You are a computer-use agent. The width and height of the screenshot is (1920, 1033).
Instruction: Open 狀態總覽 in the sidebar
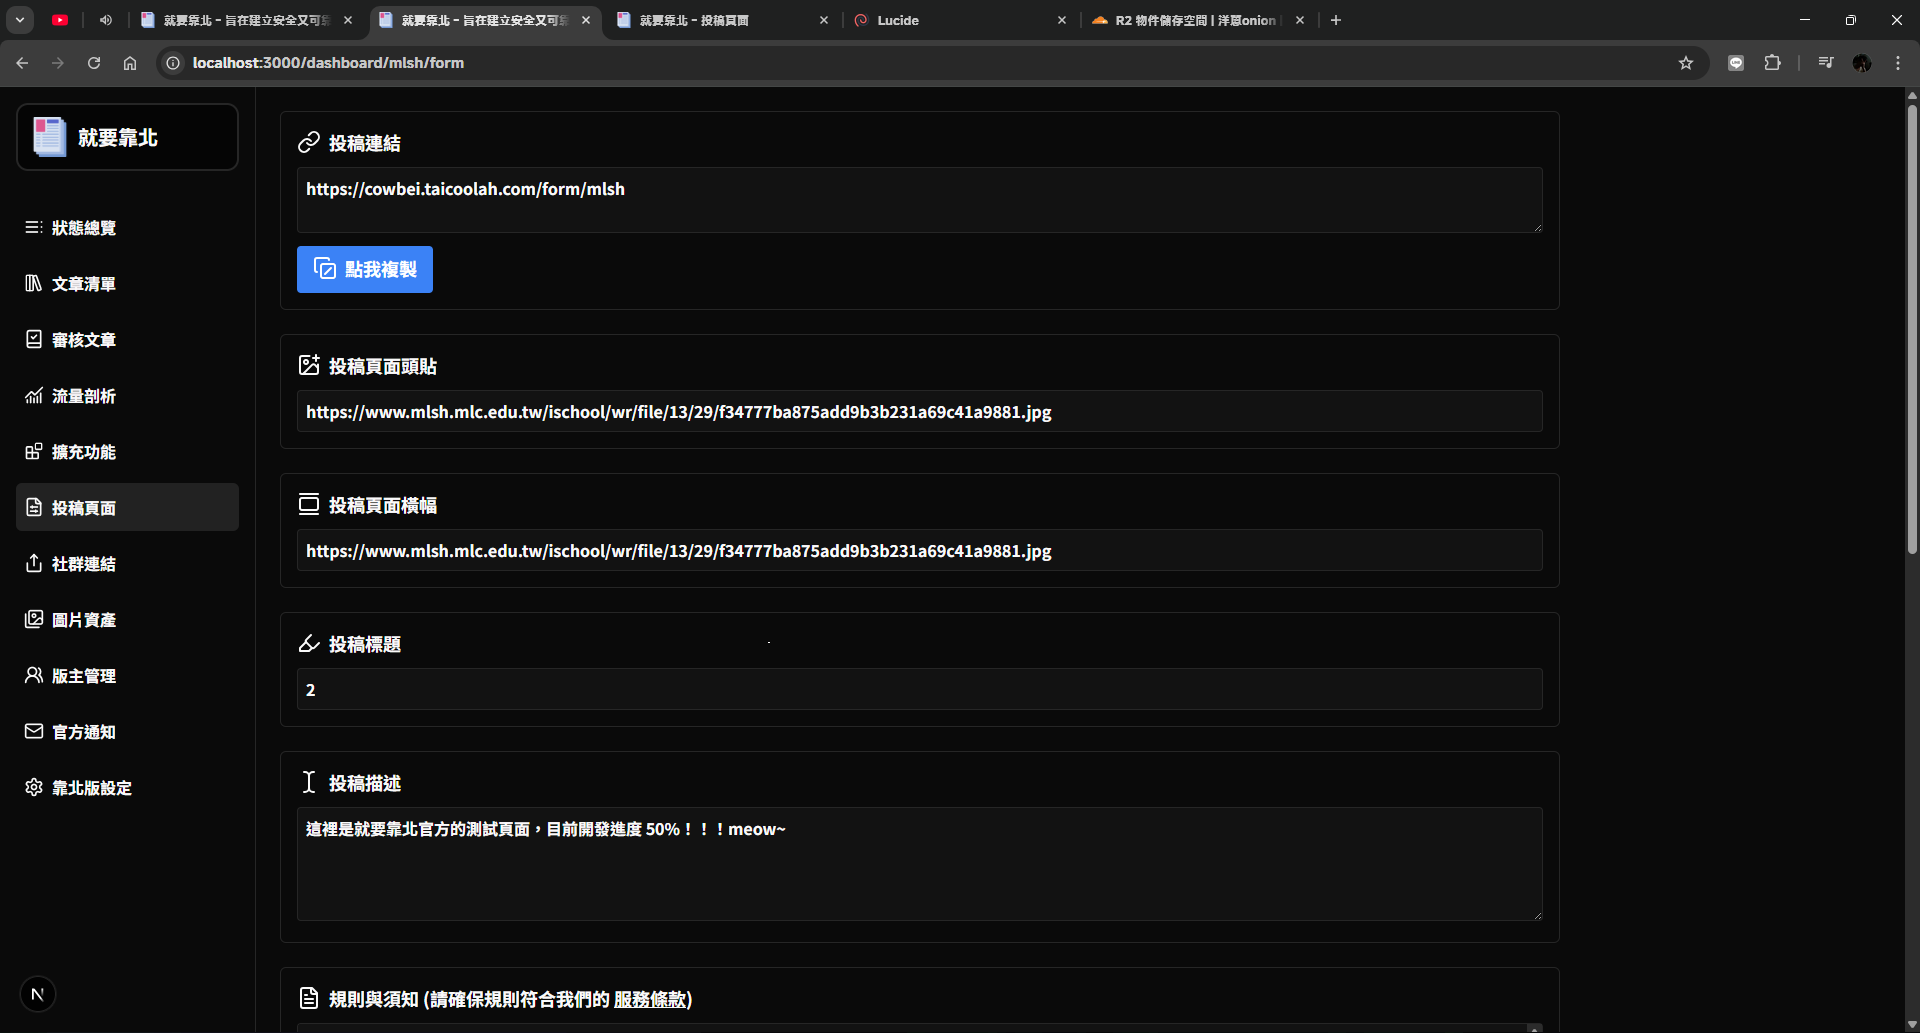[127, 228]
